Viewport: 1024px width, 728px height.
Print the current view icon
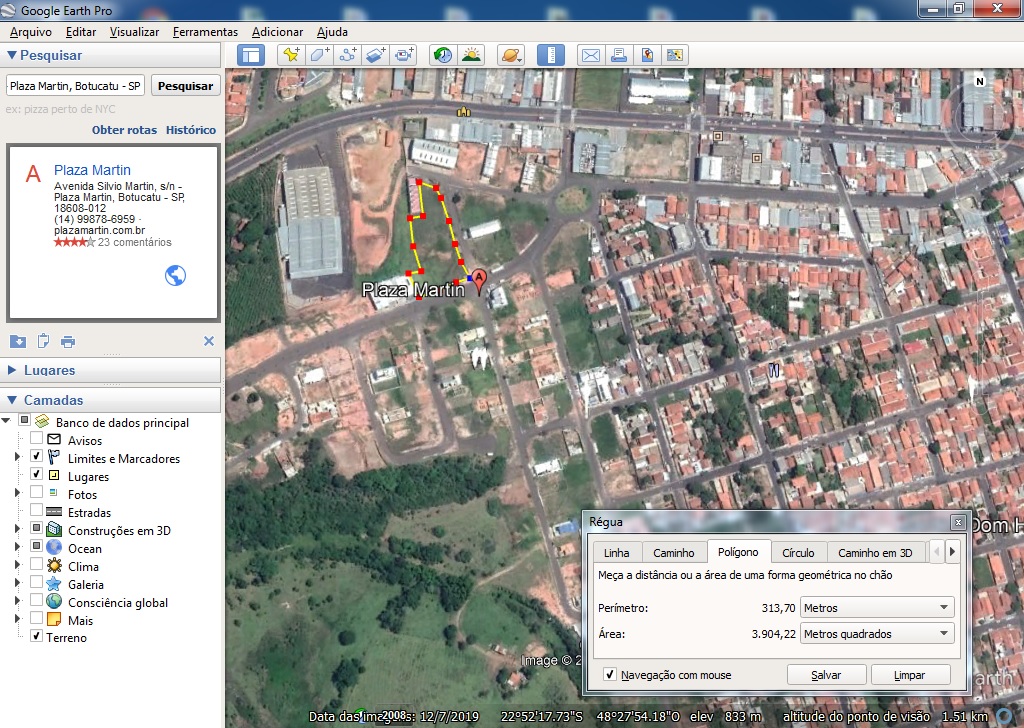point(618,55)
